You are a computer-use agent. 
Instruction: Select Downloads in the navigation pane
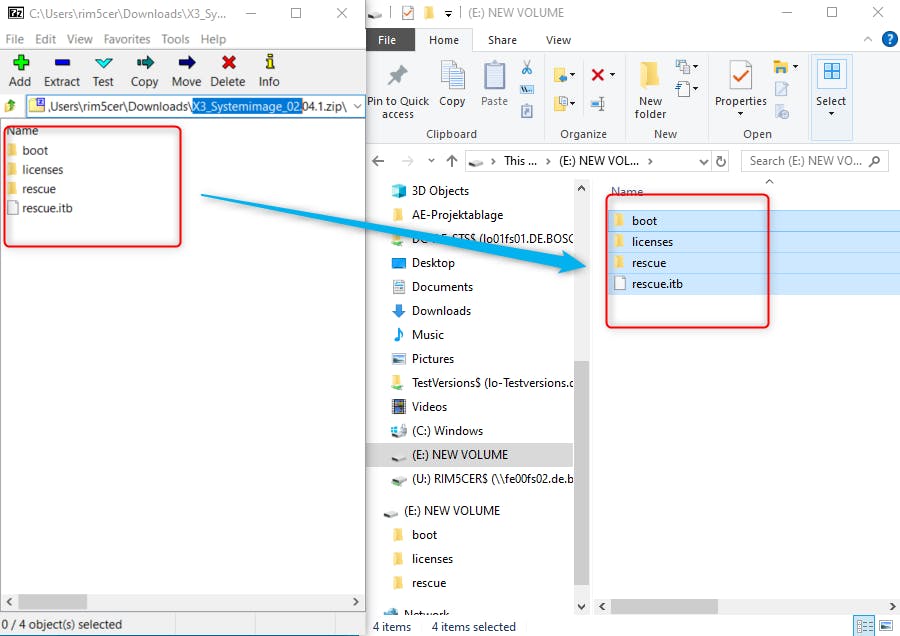click(x=441, y=311)
